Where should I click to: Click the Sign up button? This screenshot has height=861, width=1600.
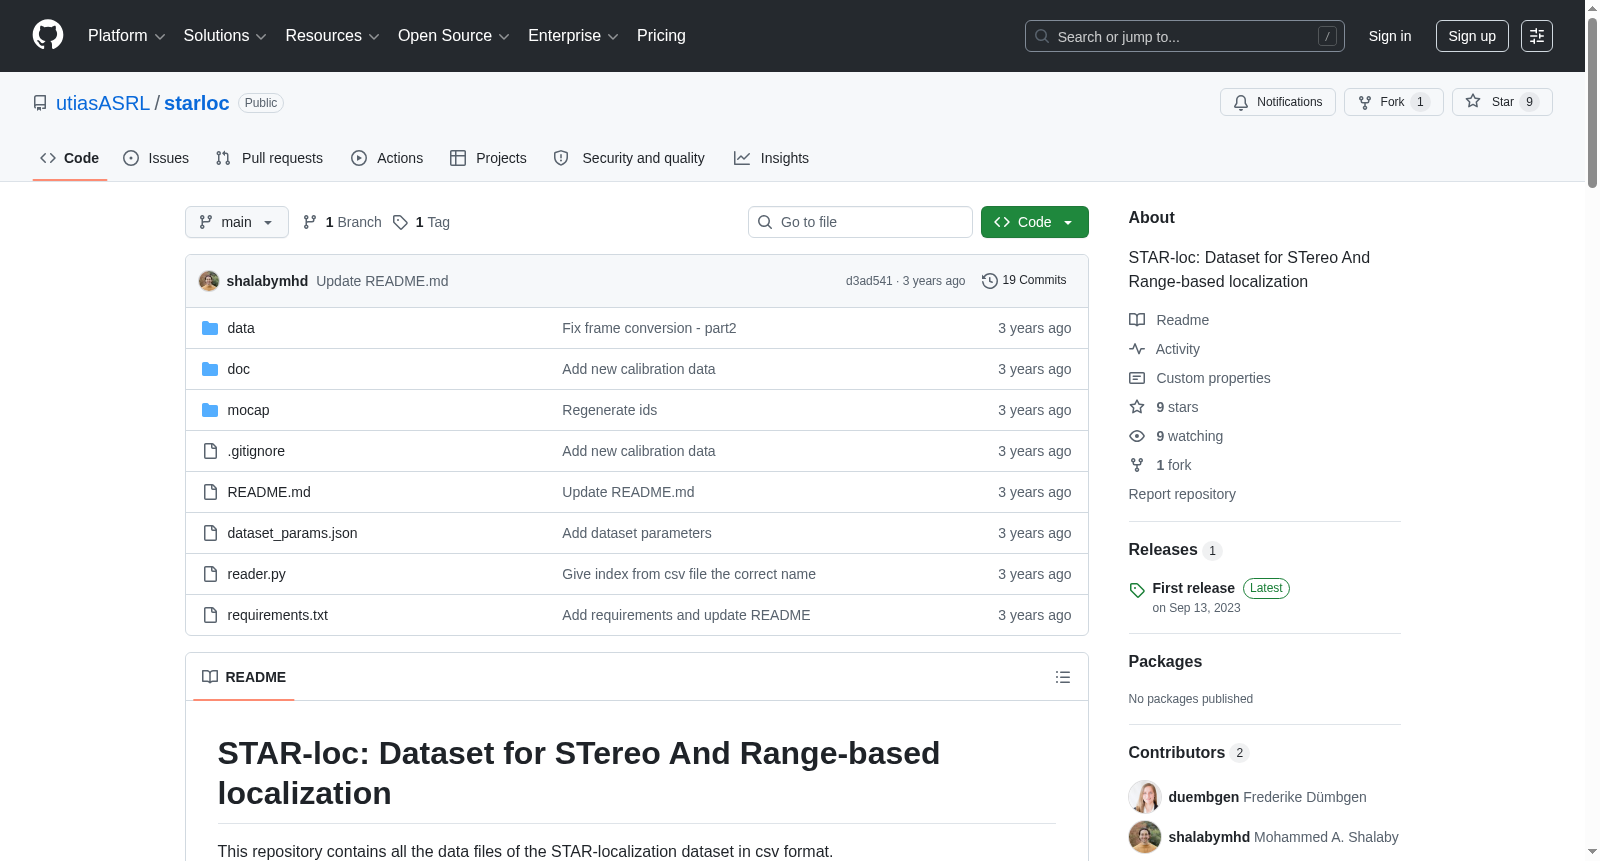tap(1472, 36)
